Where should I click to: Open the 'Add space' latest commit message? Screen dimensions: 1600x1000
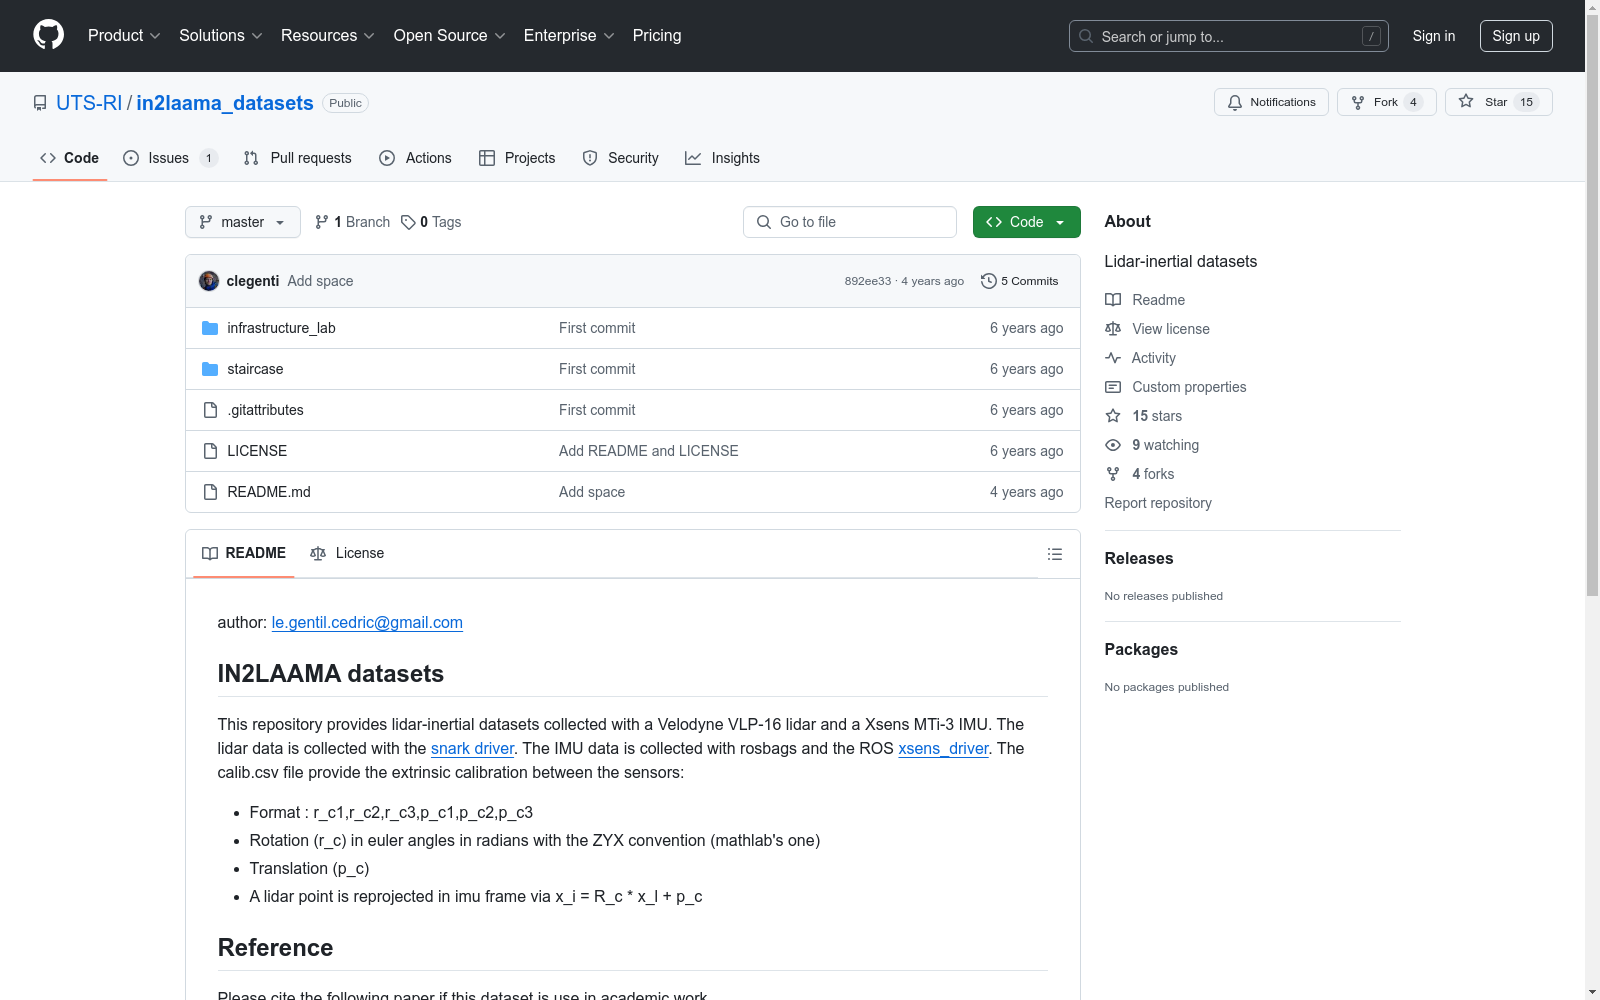coord(320,281)
